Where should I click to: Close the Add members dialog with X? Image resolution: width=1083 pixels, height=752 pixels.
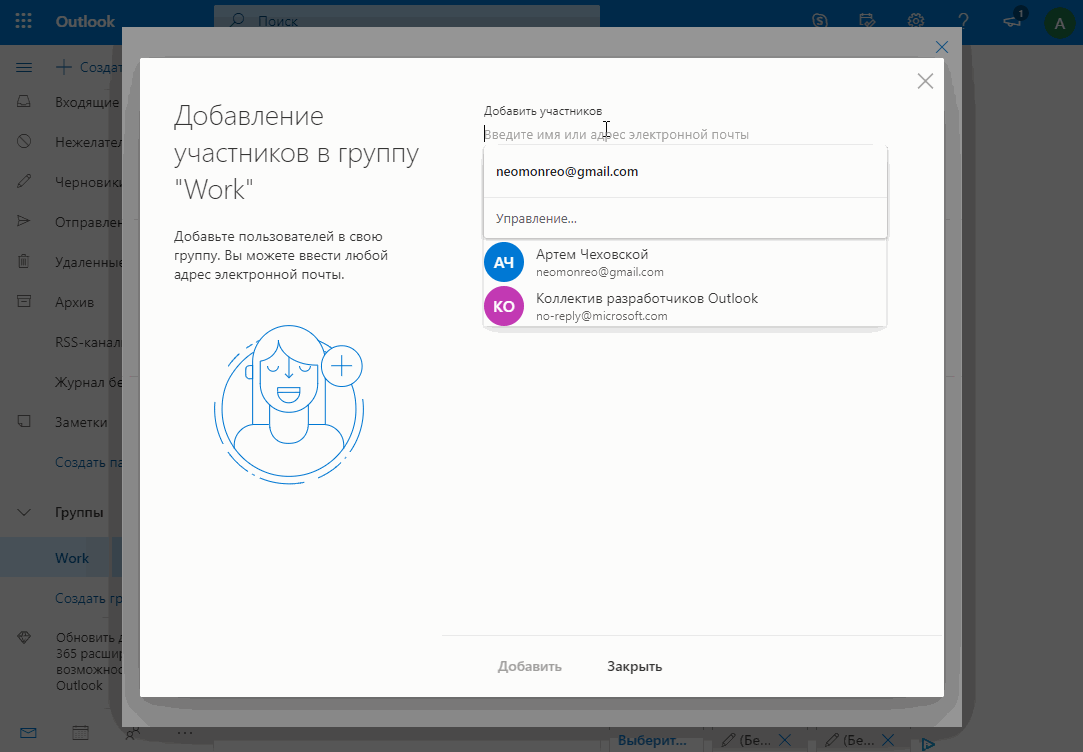(926, 81)
